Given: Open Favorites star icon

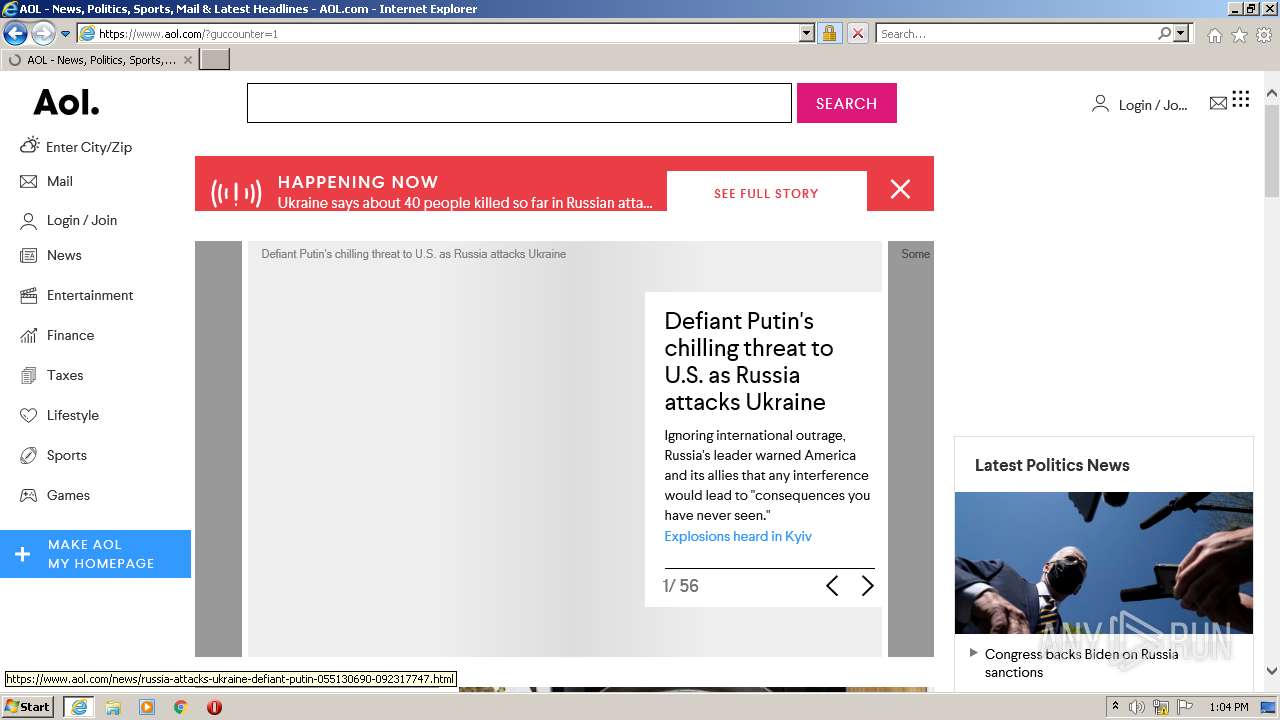Looking at the screenshot, I should [x=1239, y=35].
